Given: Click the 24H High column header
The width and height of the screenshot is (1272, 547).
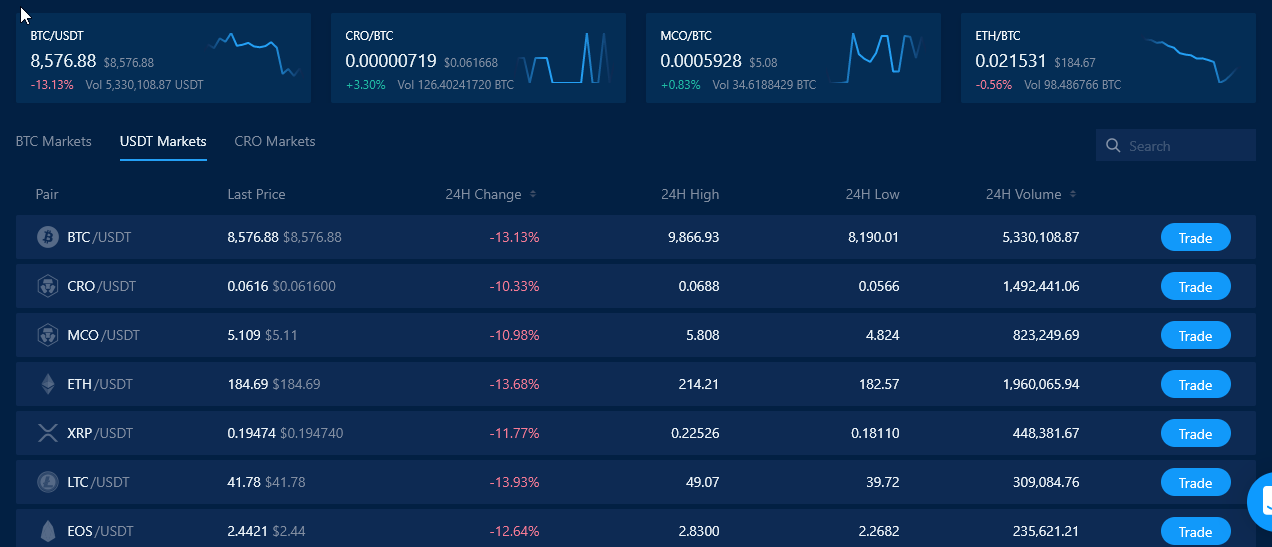Looking at the screenshot, I should (x=690, y=194).
